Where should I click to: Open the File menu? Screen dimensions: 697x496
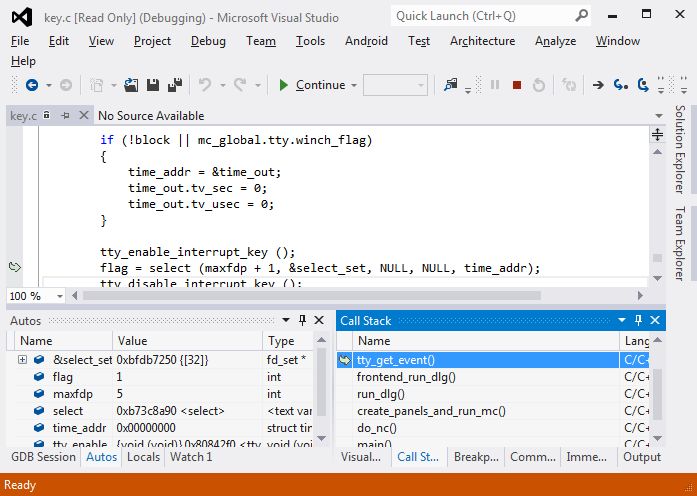[20, 41]
